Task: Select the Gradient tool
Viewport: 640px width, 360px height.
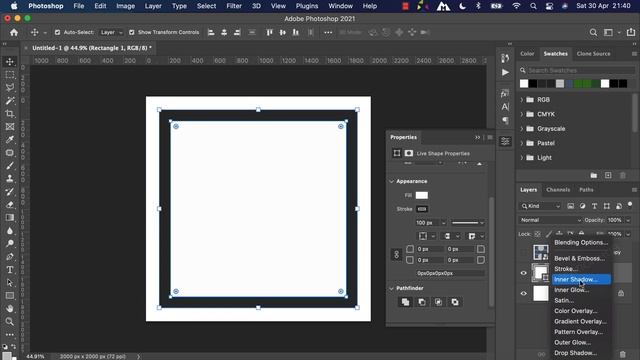Action: [x=10, y=218]
